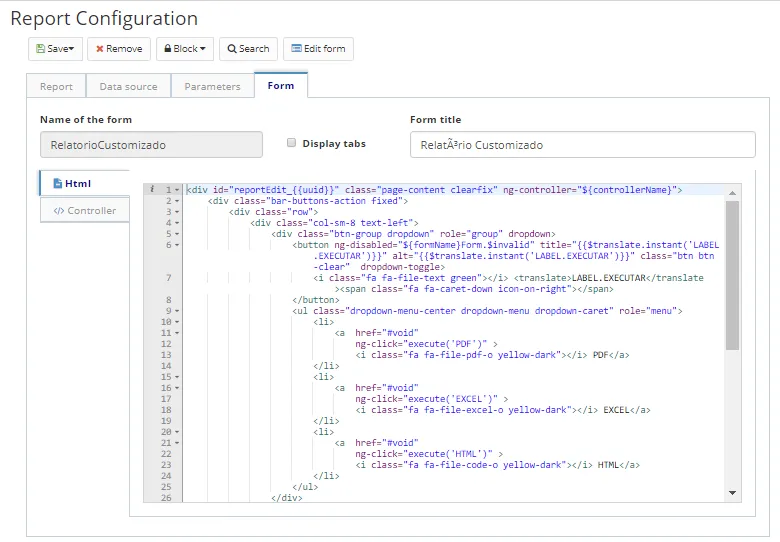Click code line 12 ng-click execute('PDF')
This screenshot has width=780, height=542.
426,344
